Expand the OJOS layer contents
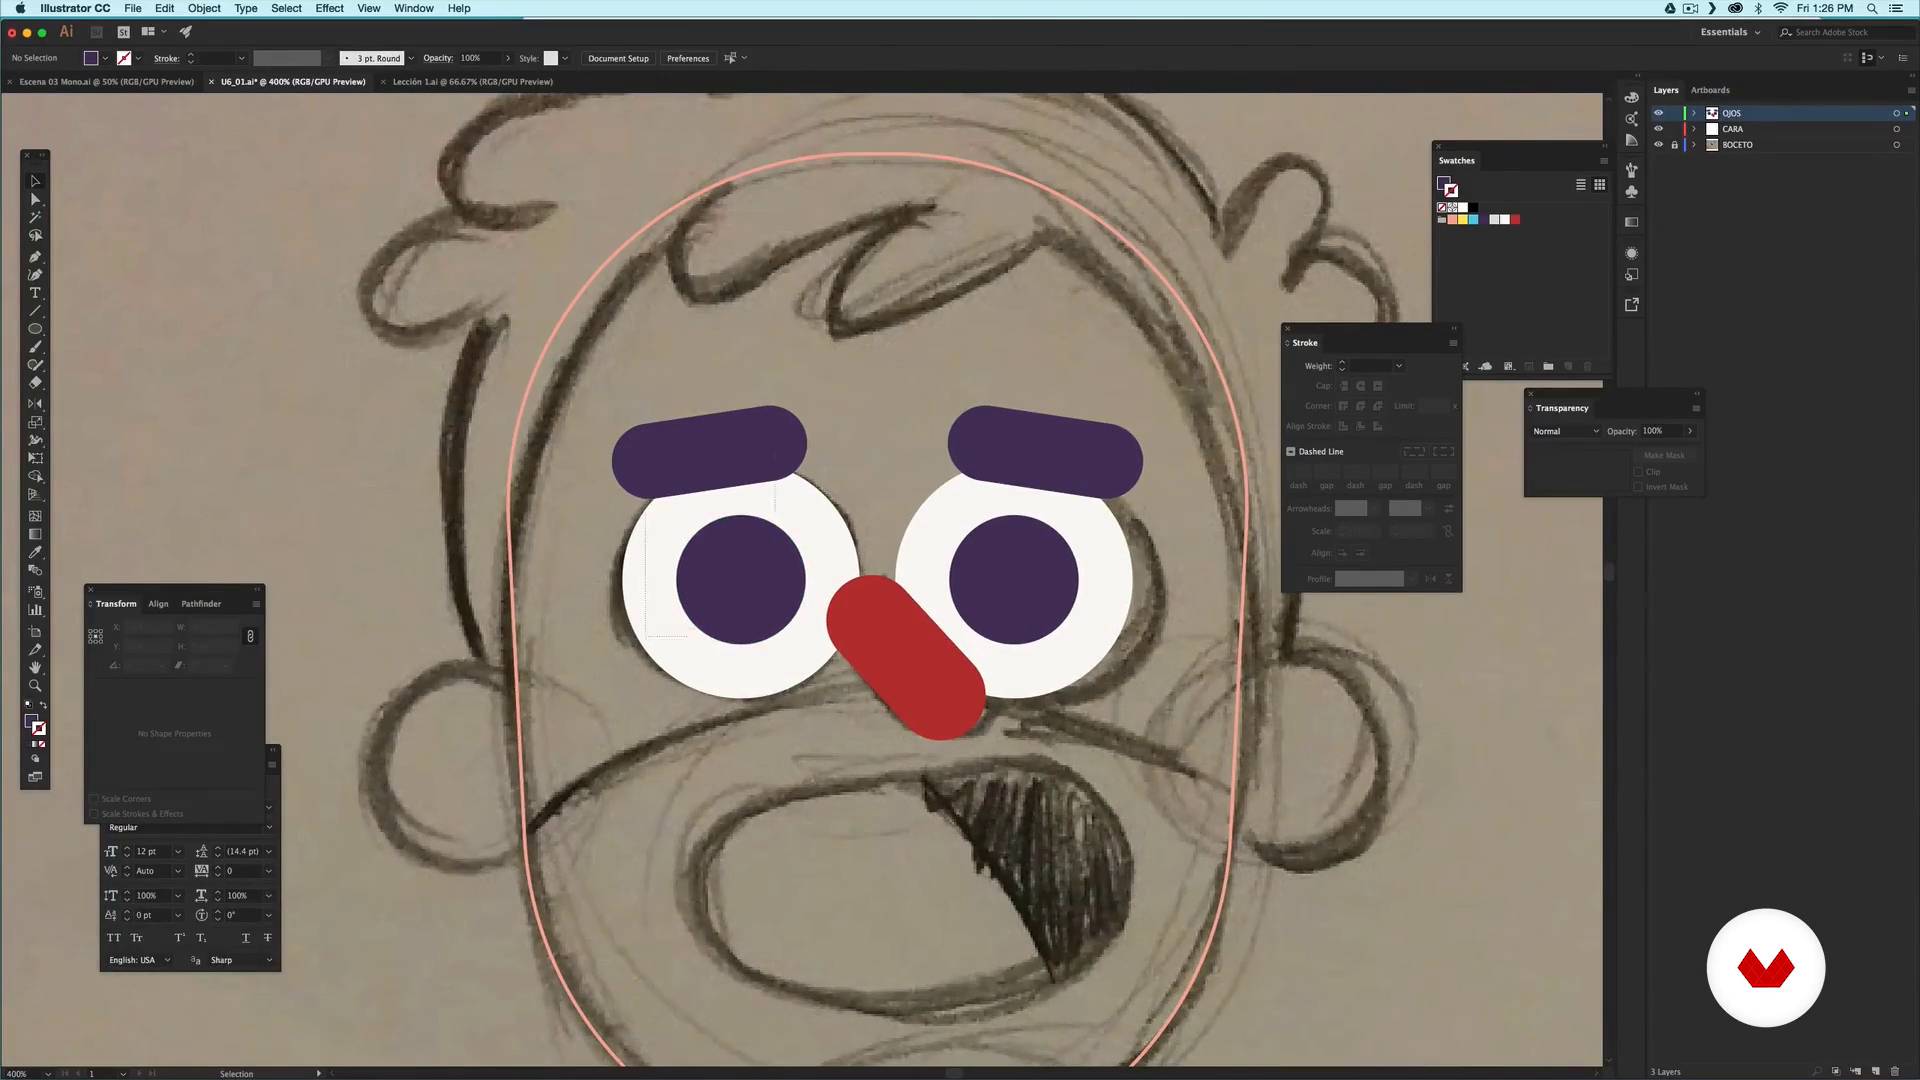 click(1694, 113)
